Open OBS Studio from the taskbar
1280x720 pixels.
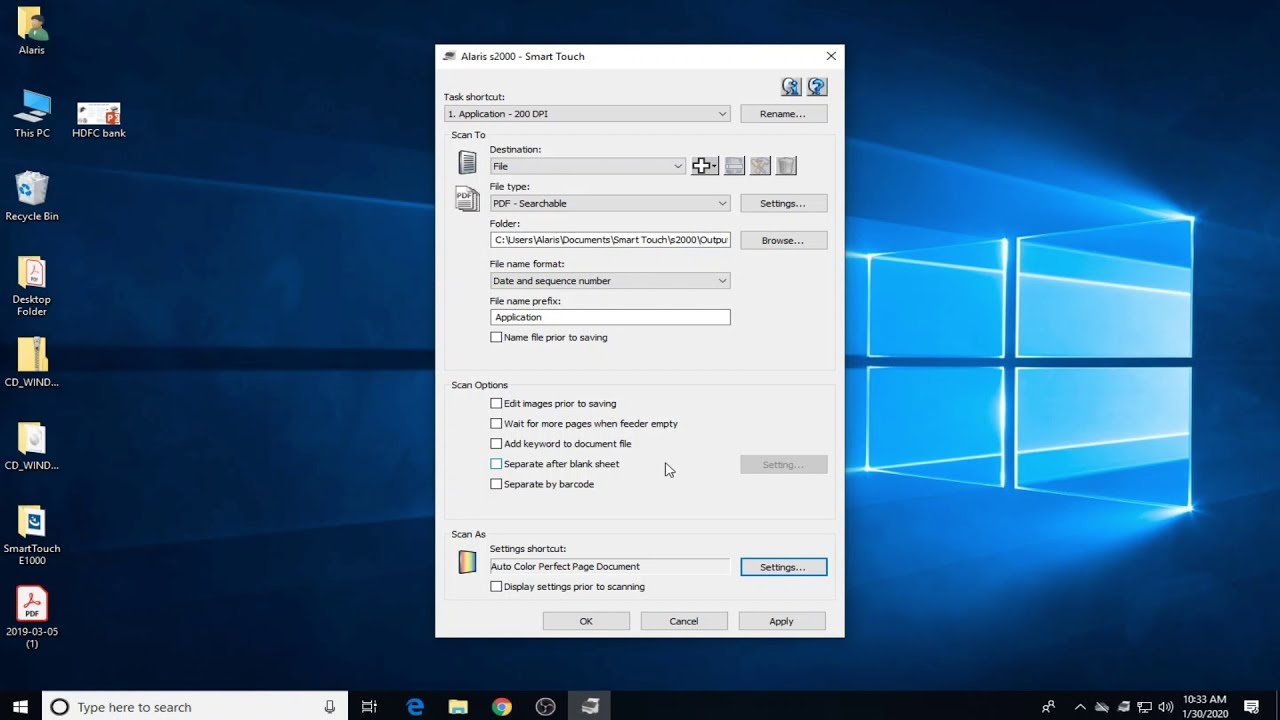[x=545, y=707]
